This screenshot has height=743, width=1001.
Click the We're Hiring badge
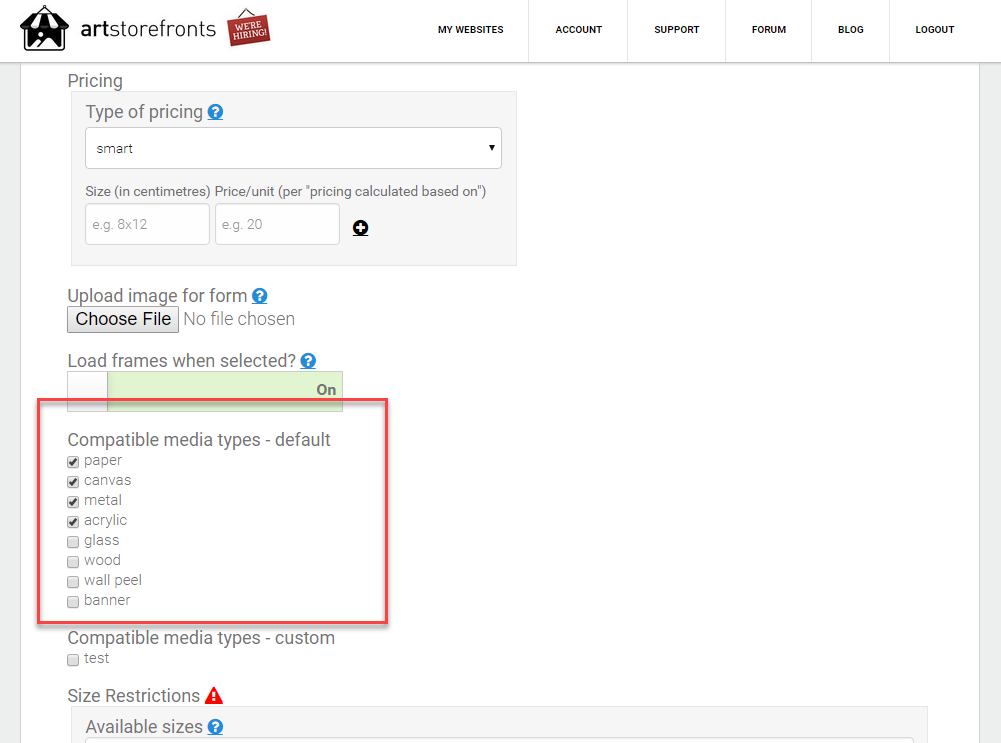tap(248, 27)
